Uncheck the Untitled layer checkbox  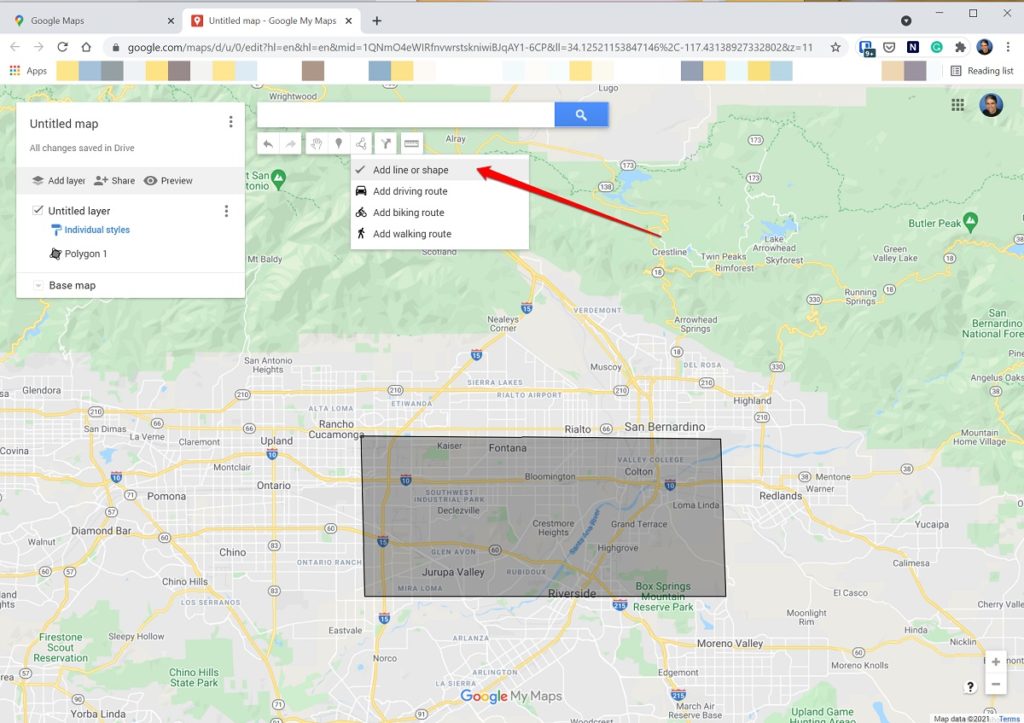tap(38, 210)
